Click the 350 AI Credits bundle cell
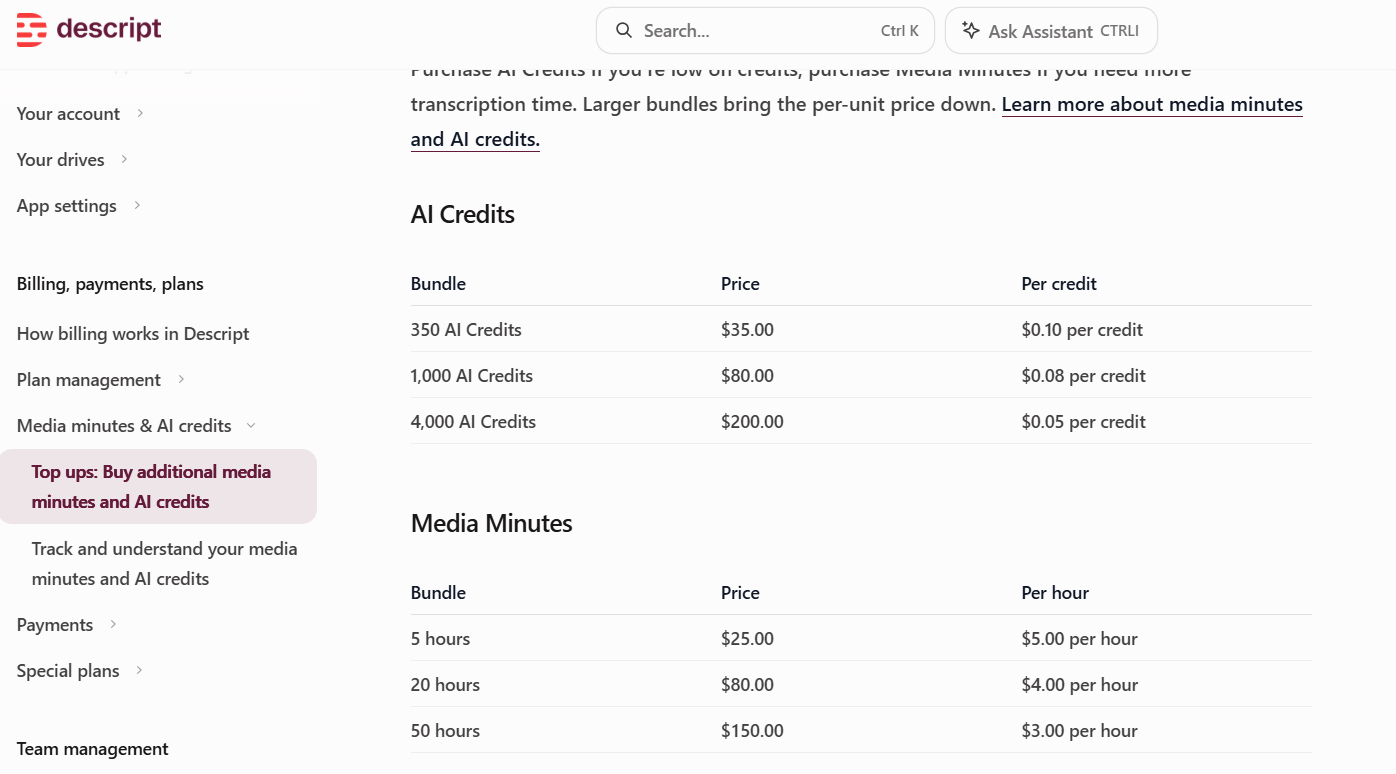Screen dimensions: 1396x774 pos(466,330)
